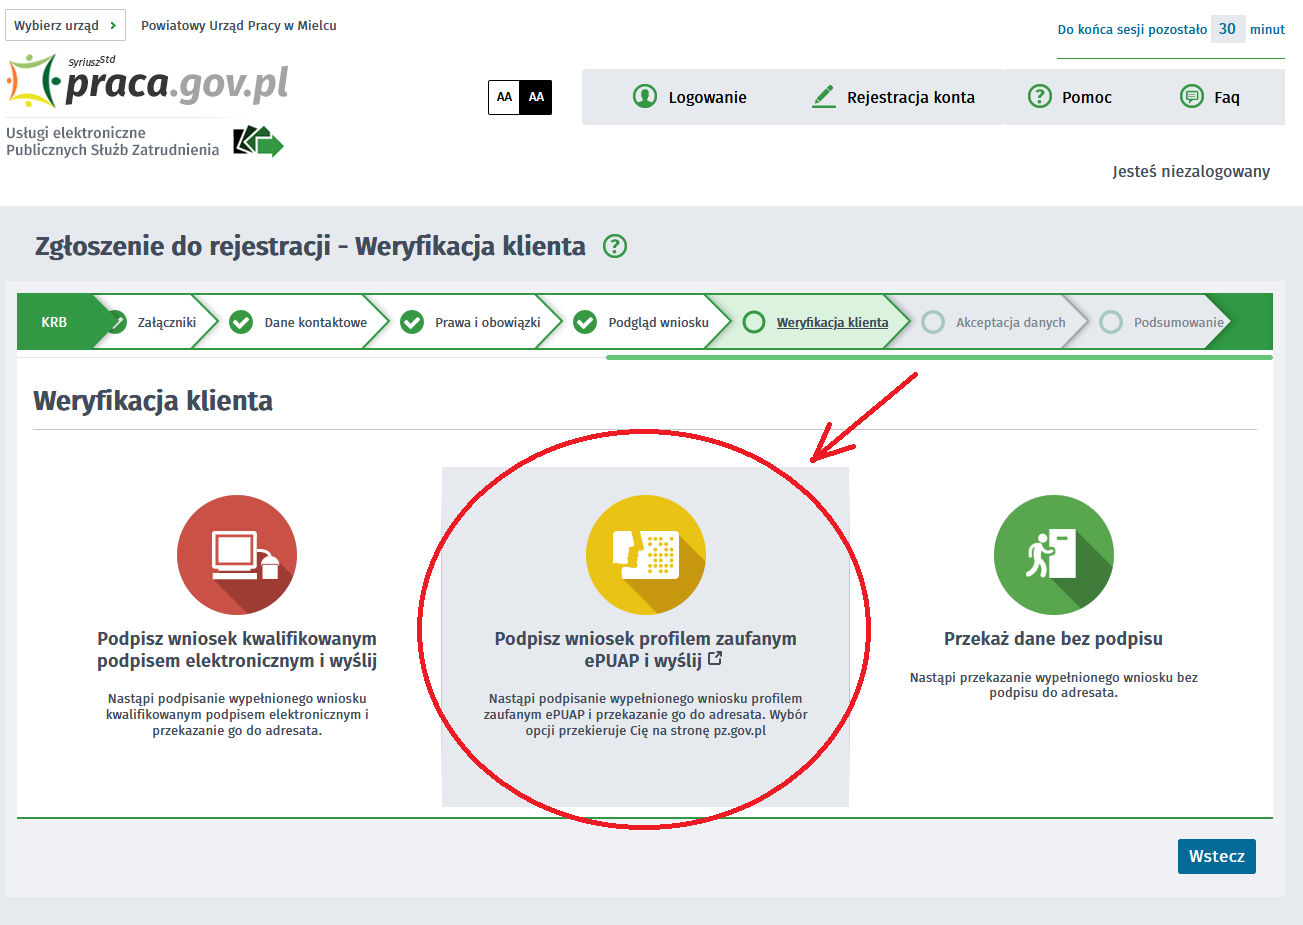Open the Faq section
The image size is (1303, 925).
[x=1210, y=97]
